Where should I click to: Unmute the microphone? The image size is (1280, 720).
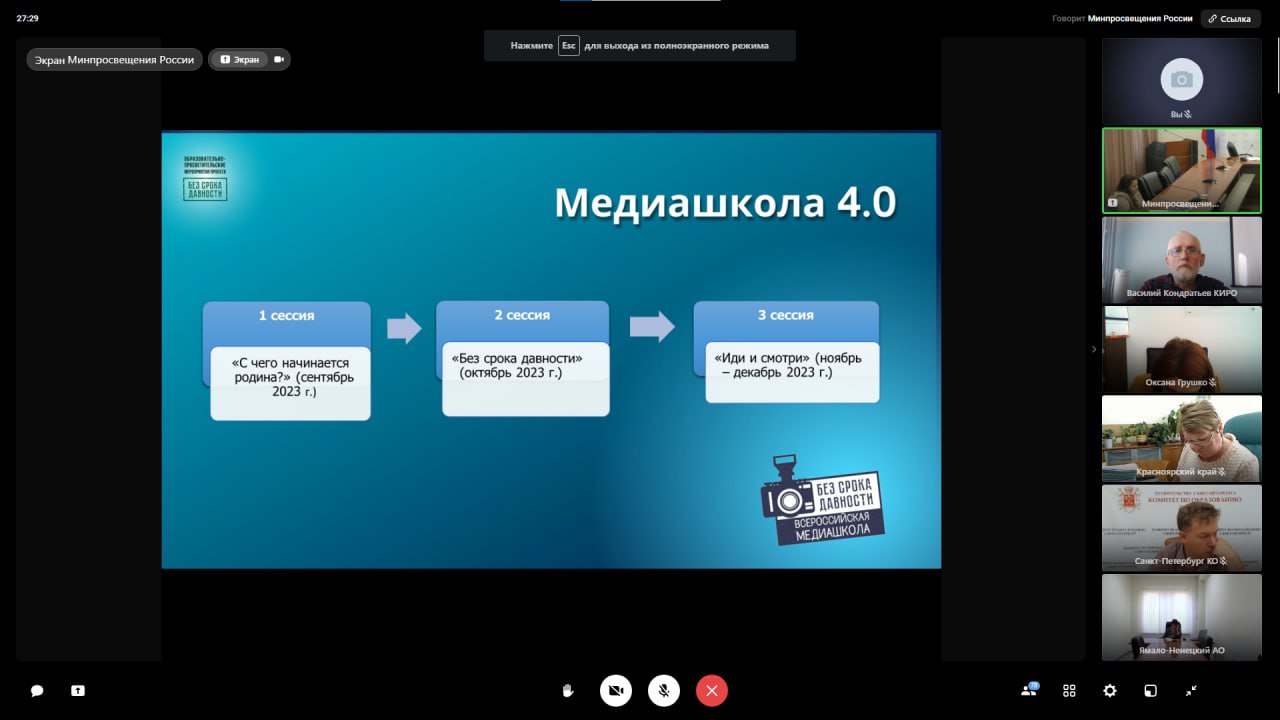click(x=664, y=691)
